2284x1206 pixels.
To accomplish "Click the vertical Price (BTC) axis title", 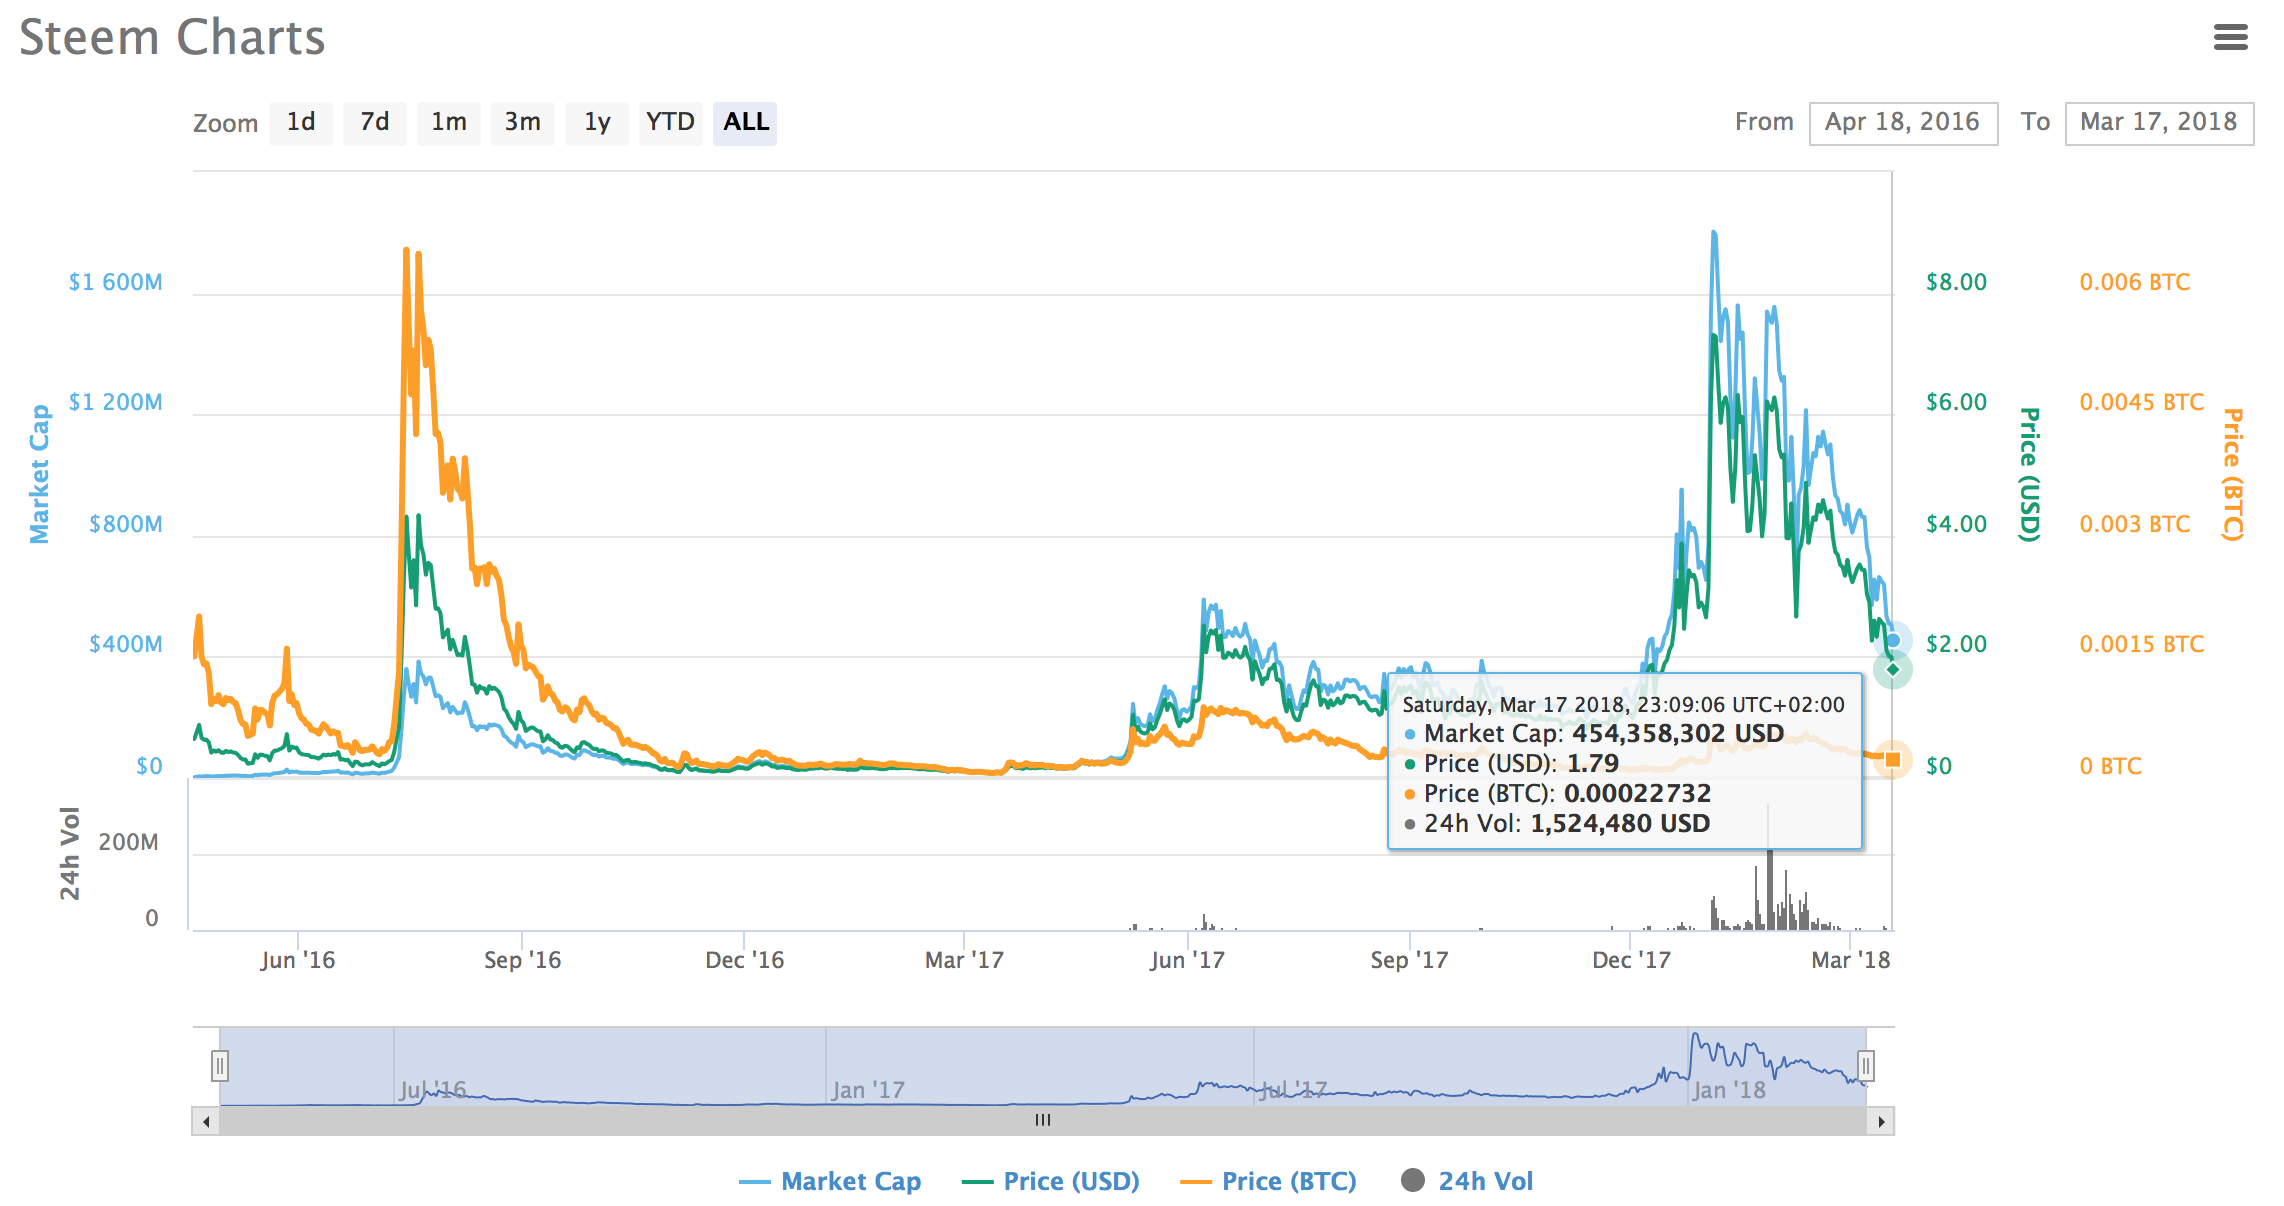I will coord(2233,475).
